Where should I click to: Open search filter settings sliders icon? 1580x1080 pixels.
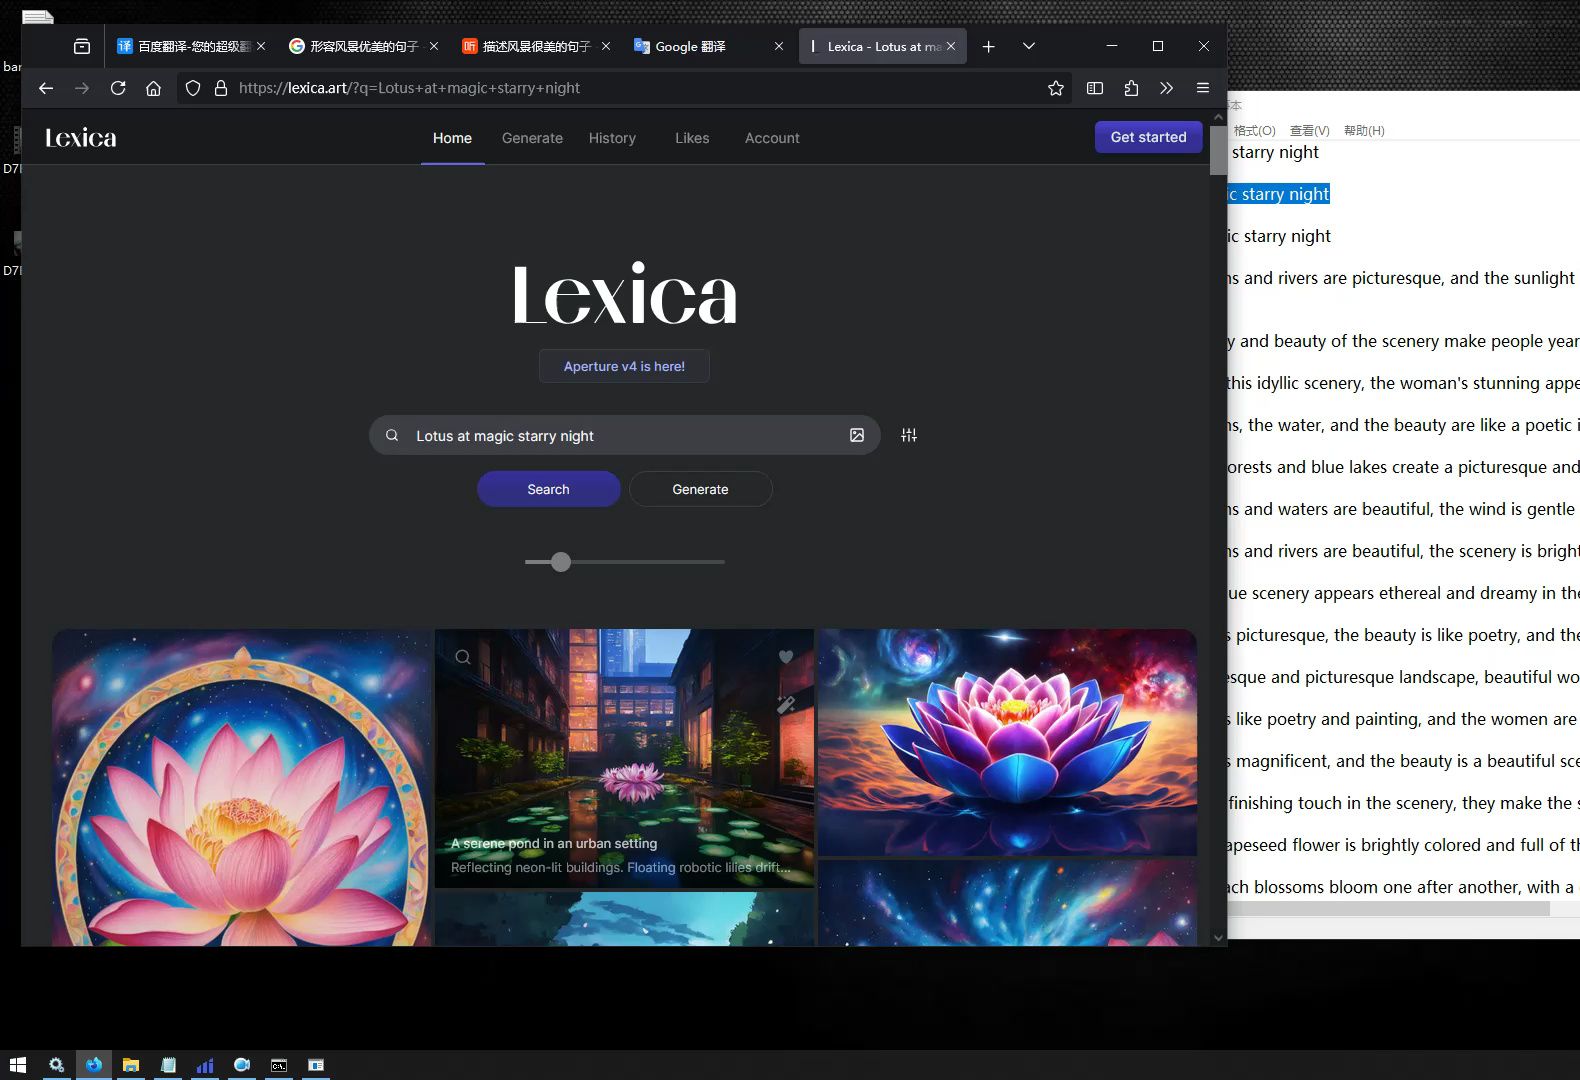coord(908,435)
